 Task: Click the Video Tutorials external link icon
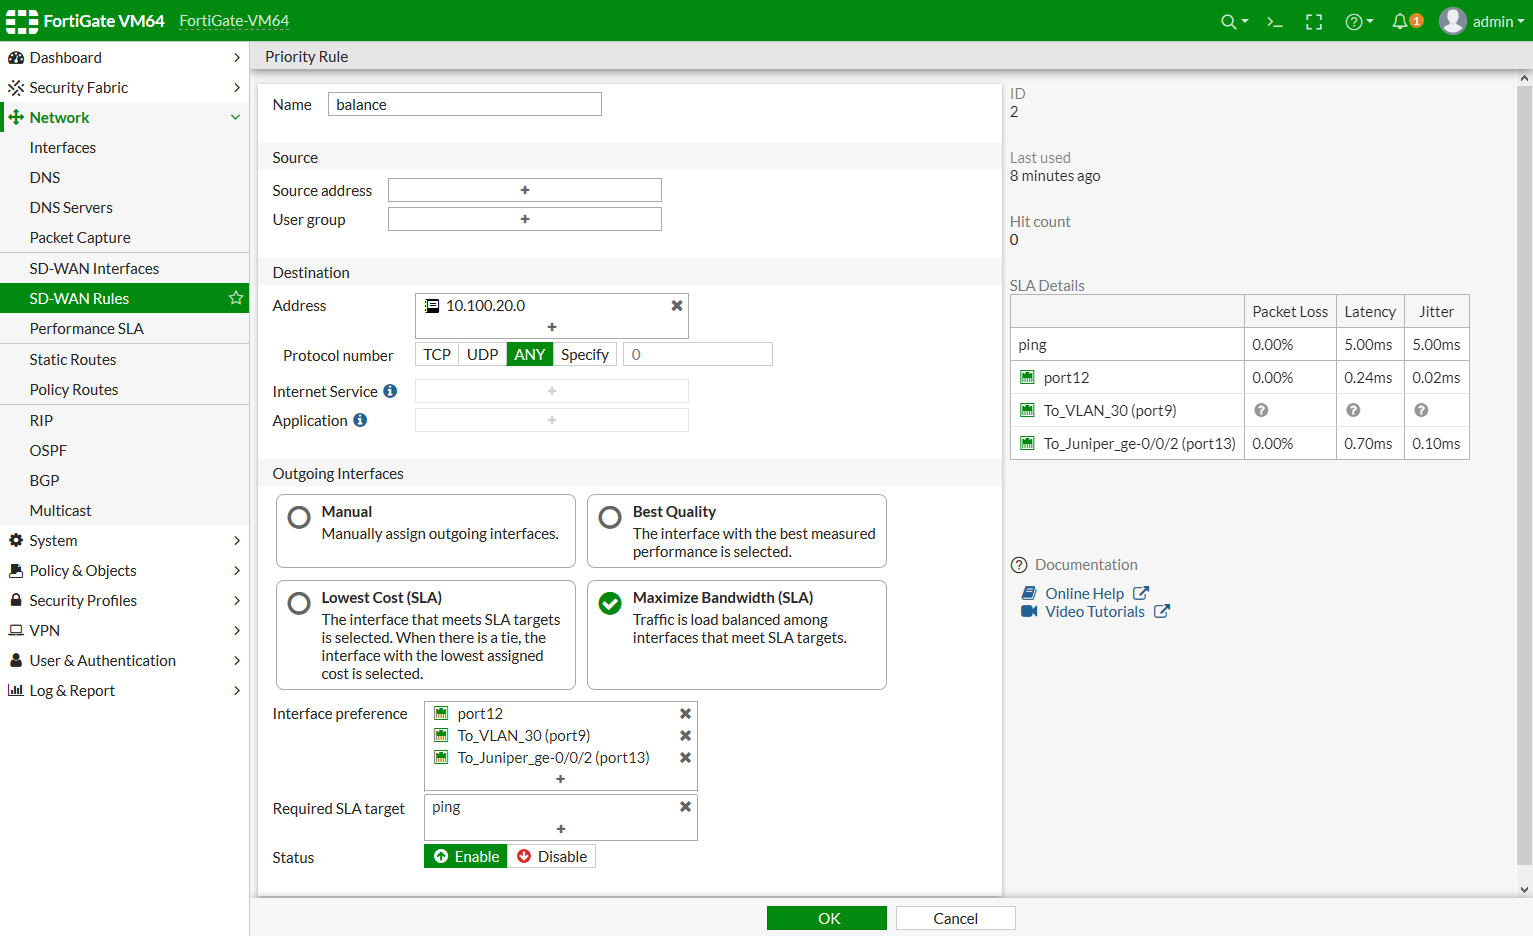coord(1161,611)
